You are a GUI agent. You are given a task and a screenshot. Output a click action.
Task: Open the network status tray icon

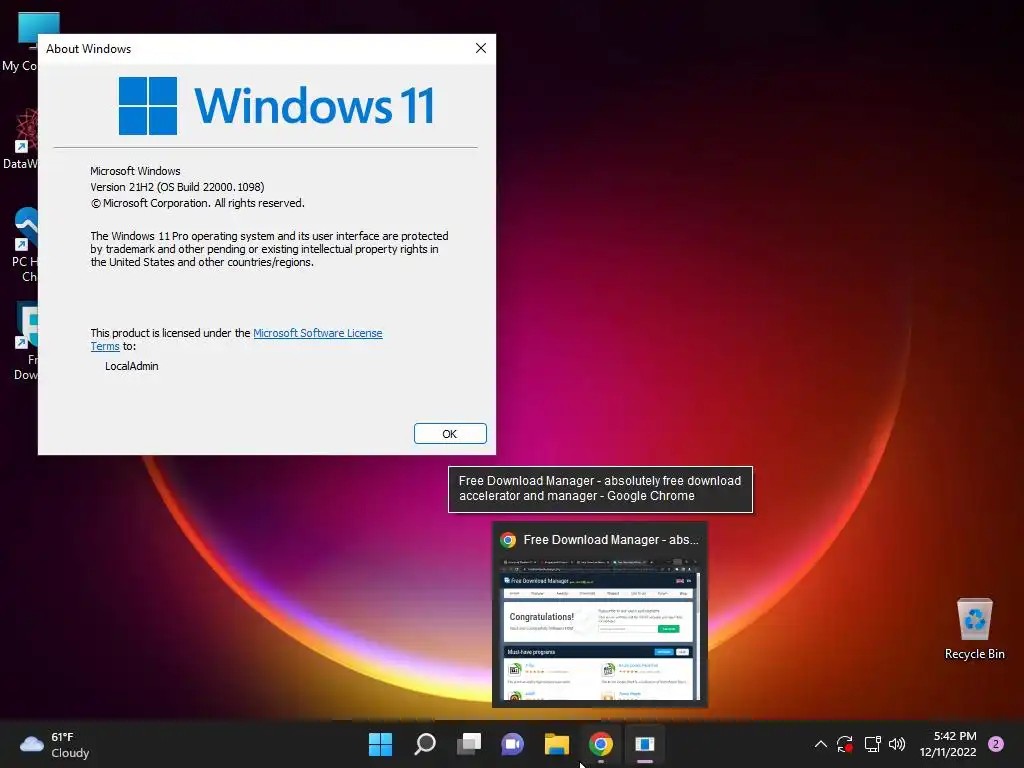872,744
